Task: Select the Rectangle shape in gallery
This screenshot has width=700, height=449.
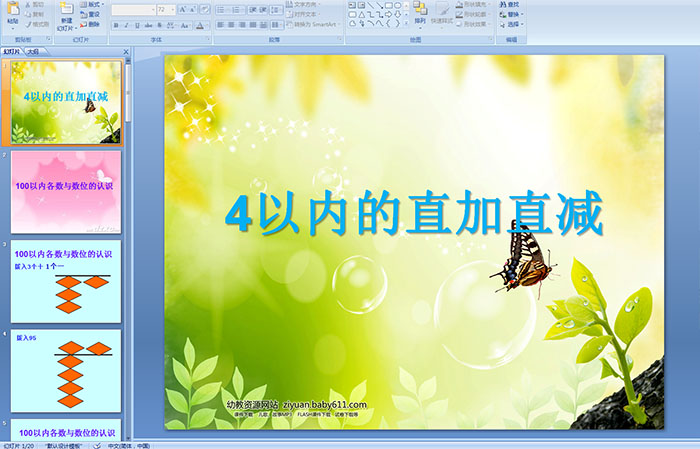Action: (x=389, y=5)
